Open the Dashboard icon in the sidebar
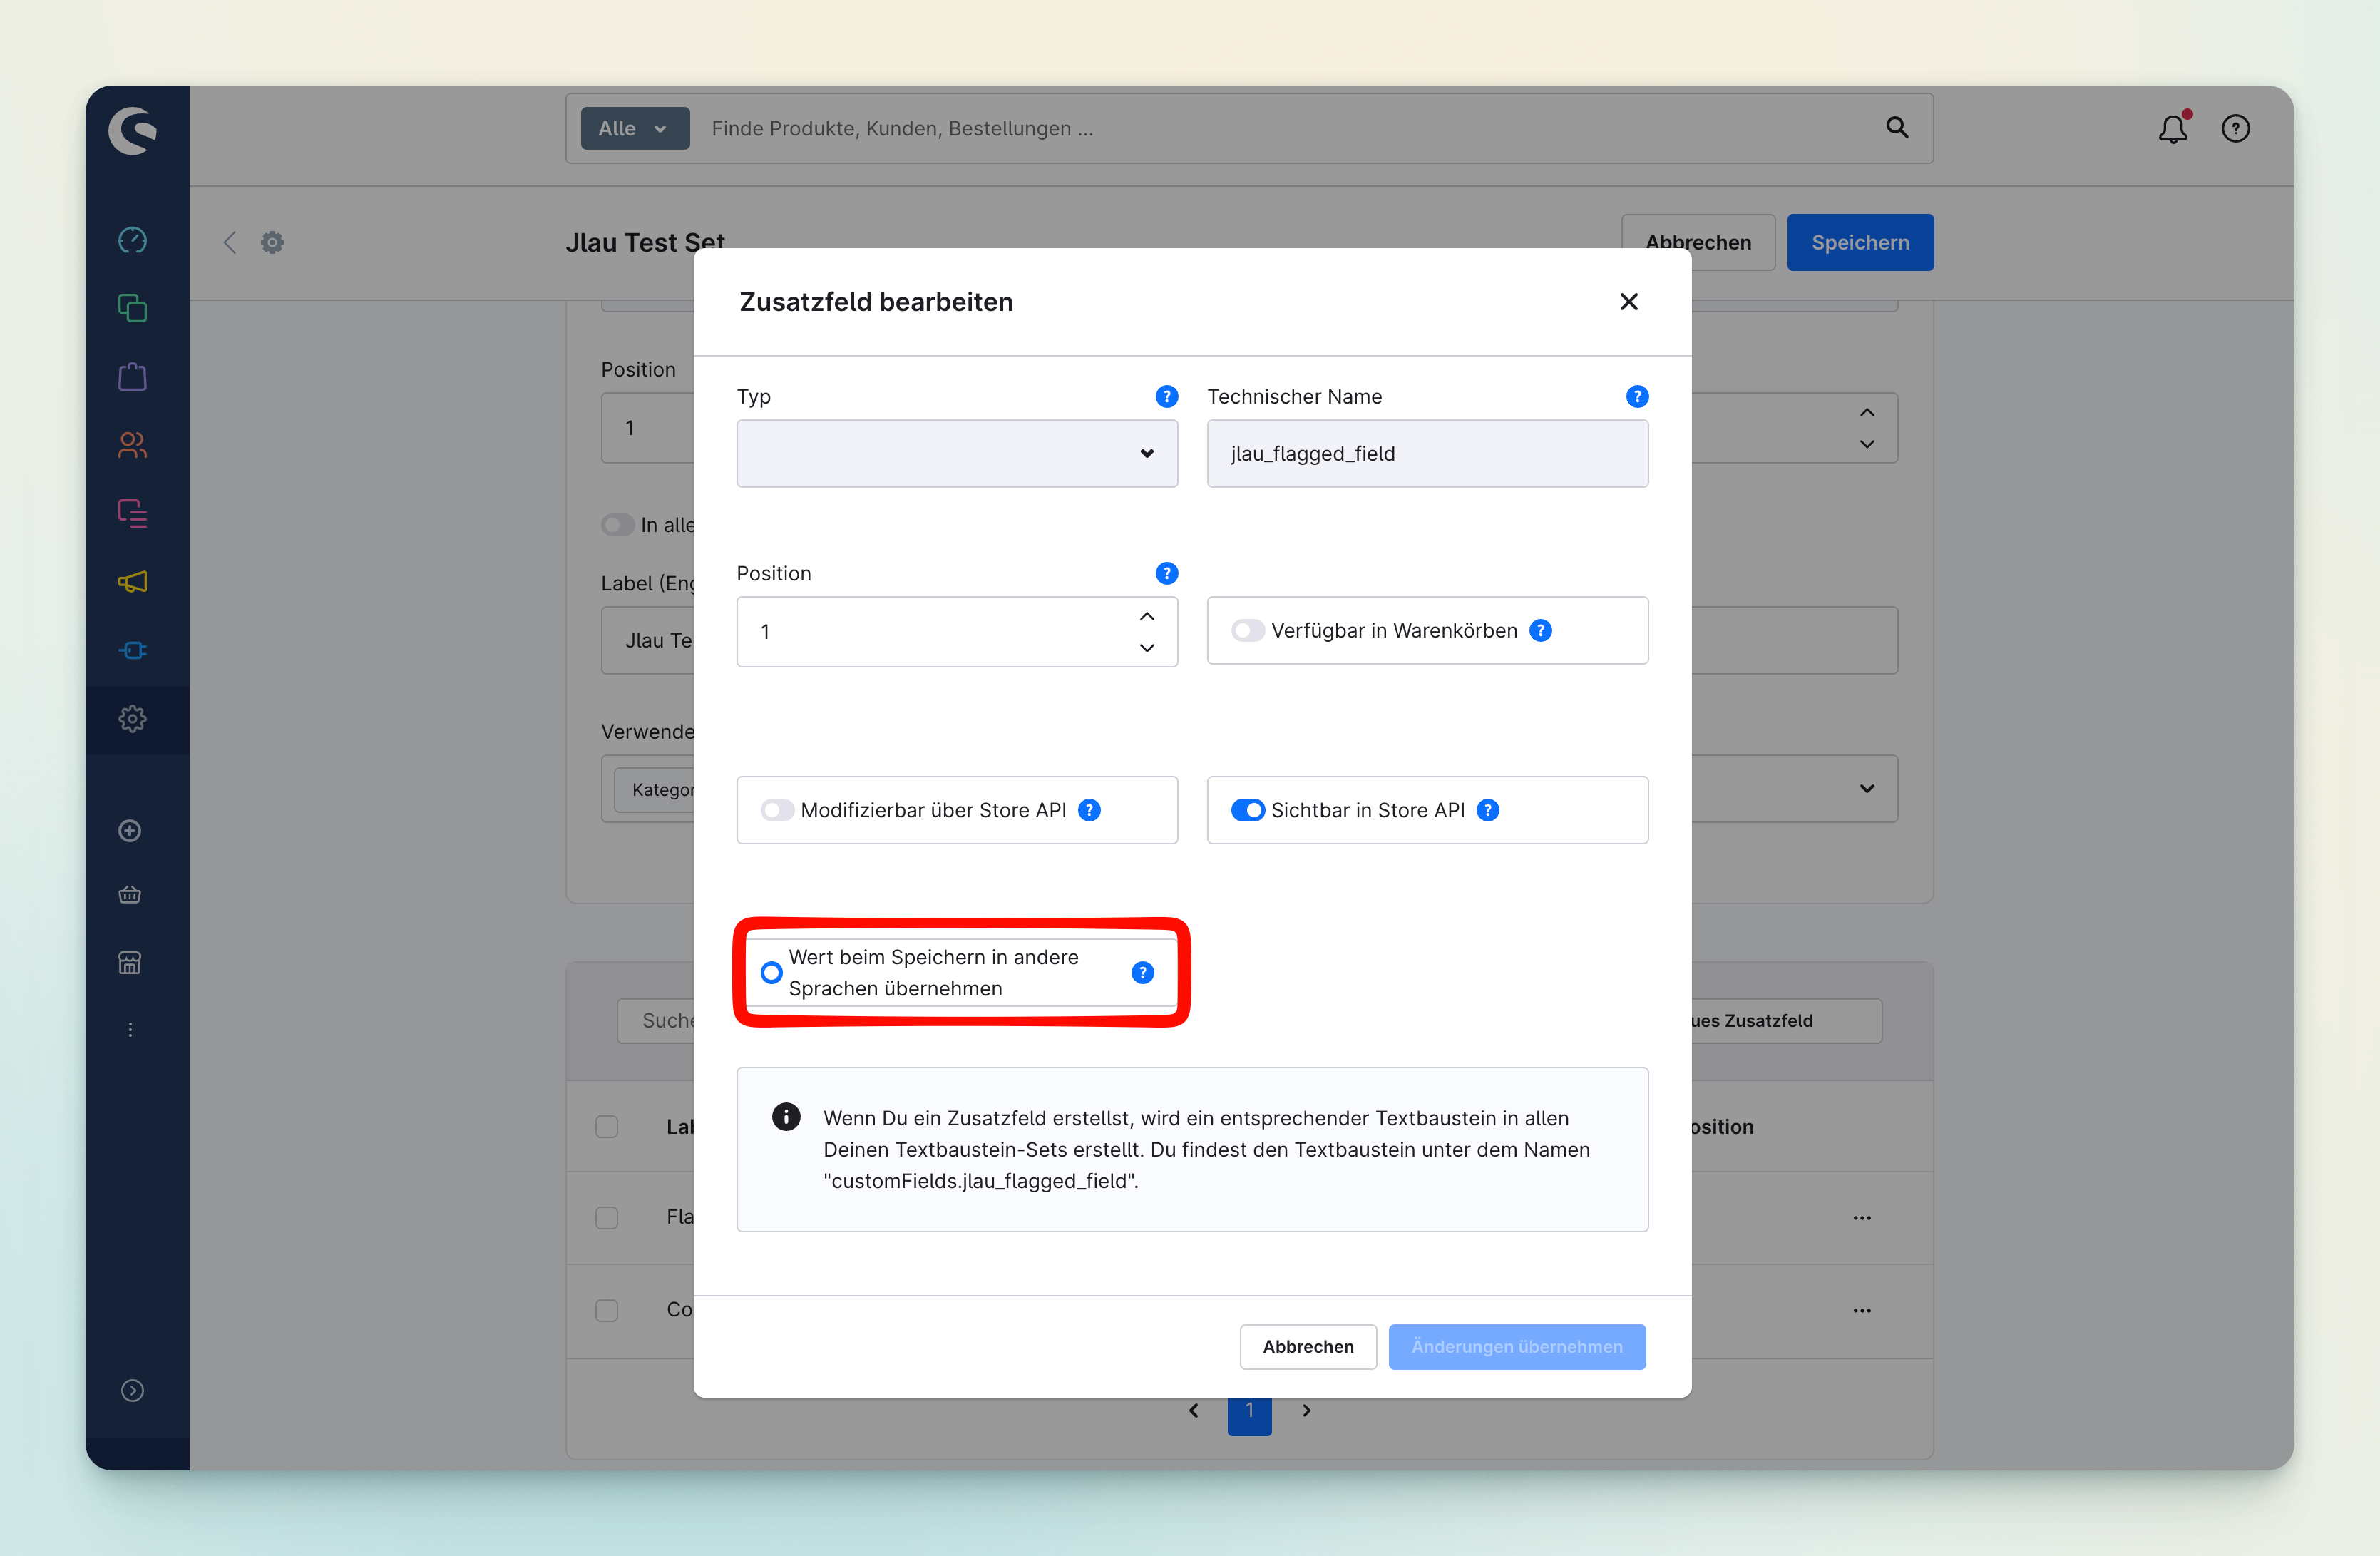 pyautogui.click(x=132, y=241)
